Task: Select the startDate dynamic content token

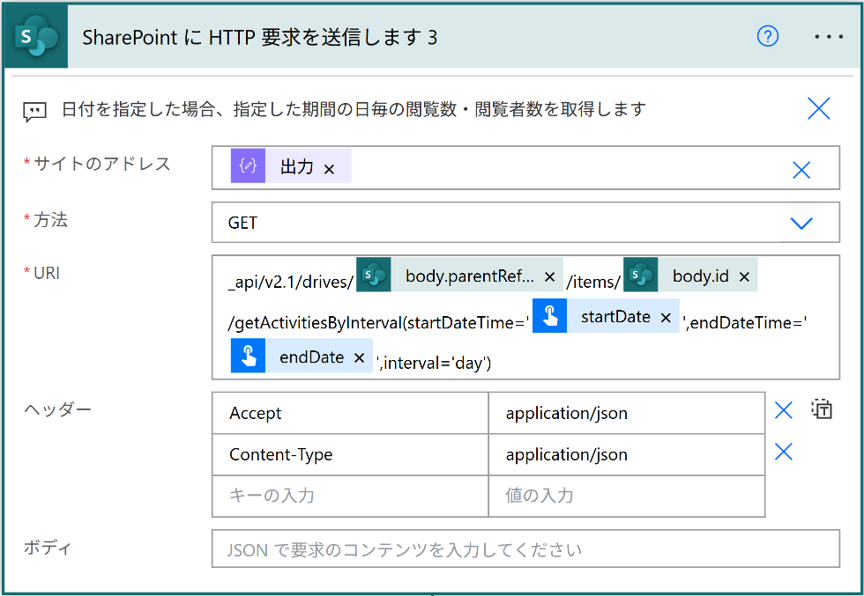Action: tap(614, 317)
